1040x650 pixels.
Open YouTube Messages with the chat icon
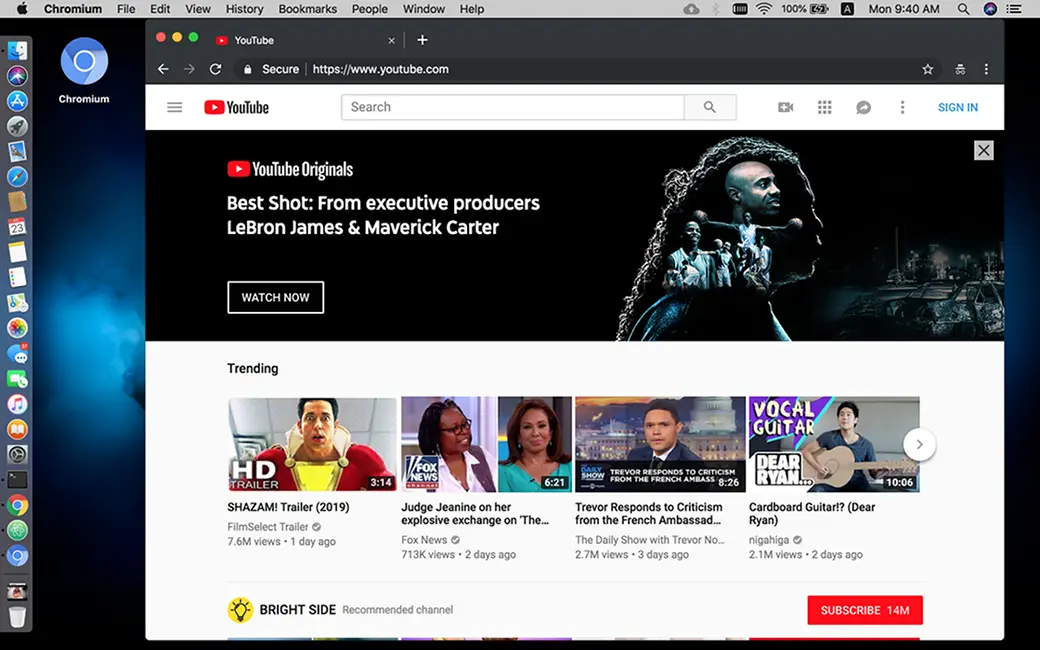click(863, 107)
